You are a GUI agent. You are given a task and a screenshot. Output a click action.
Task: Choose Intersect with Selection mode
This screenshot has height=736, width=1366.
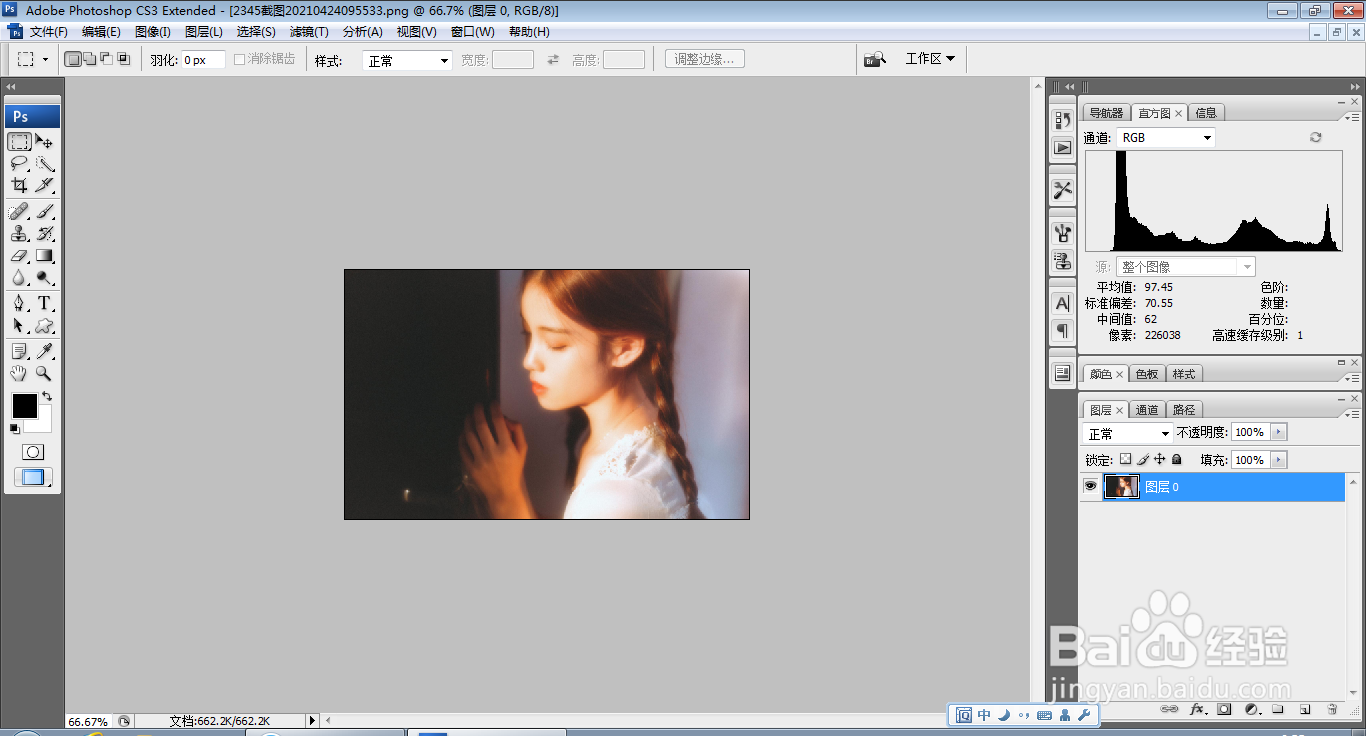(123, 59)
